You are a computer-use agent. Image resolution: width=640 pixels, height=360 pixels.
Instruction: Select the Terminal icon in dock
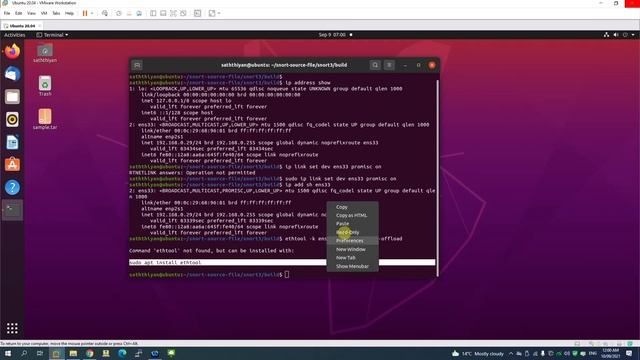pos(12,210)
